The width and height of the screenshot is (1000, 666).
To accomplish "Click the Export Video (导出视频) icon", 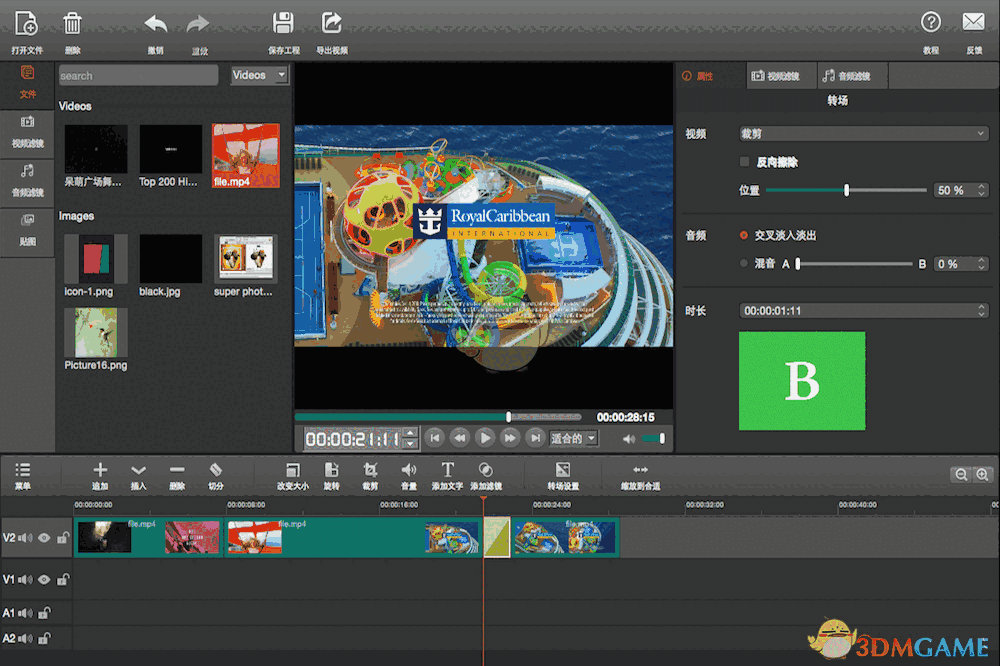I will coord(331,23).
